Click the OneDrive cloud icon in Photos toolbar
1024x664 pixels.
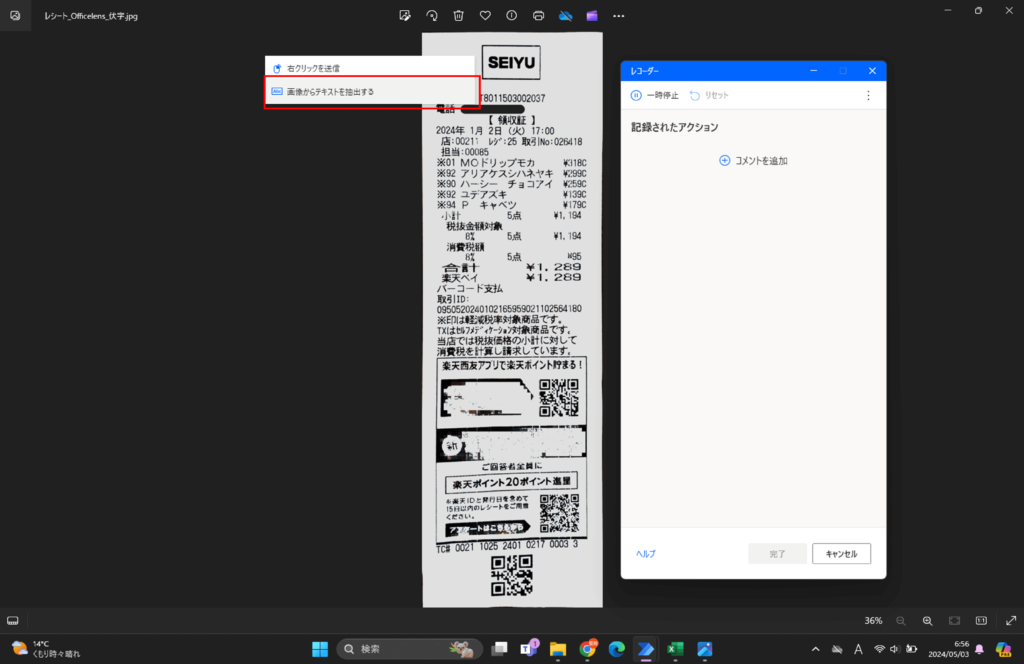click(x=566, y=16)
